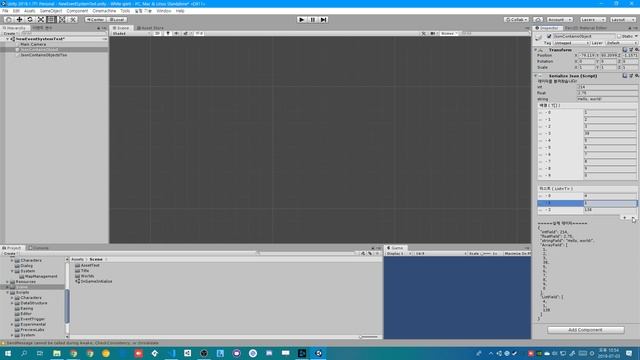
Task: Open Task View on taskbar
Action: [40, 353]
